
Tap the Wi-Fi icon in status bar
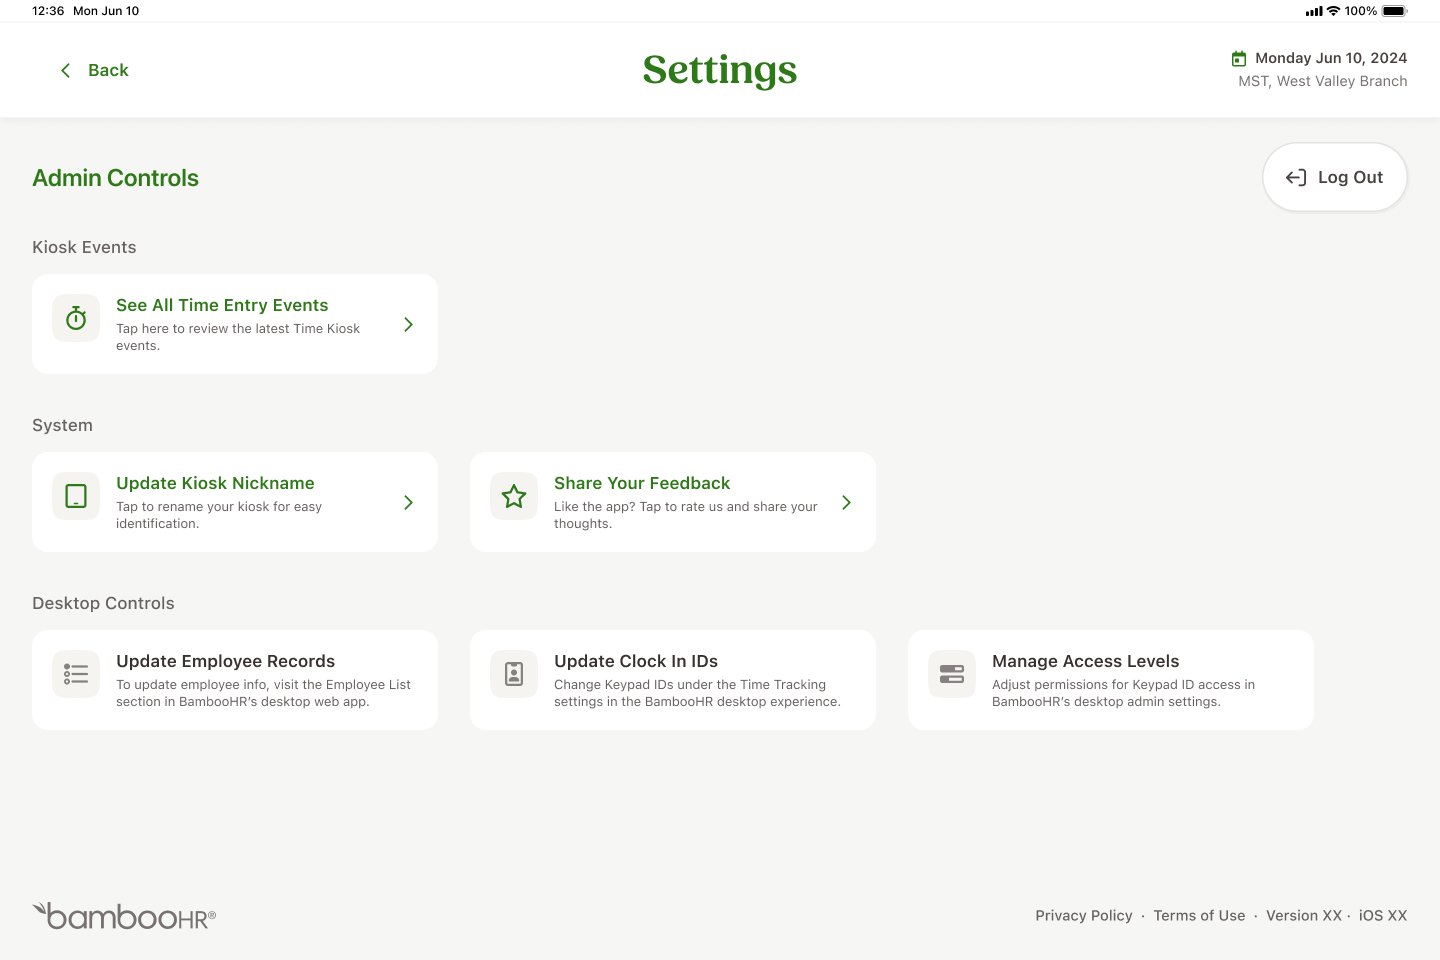tap(1333, 11)
